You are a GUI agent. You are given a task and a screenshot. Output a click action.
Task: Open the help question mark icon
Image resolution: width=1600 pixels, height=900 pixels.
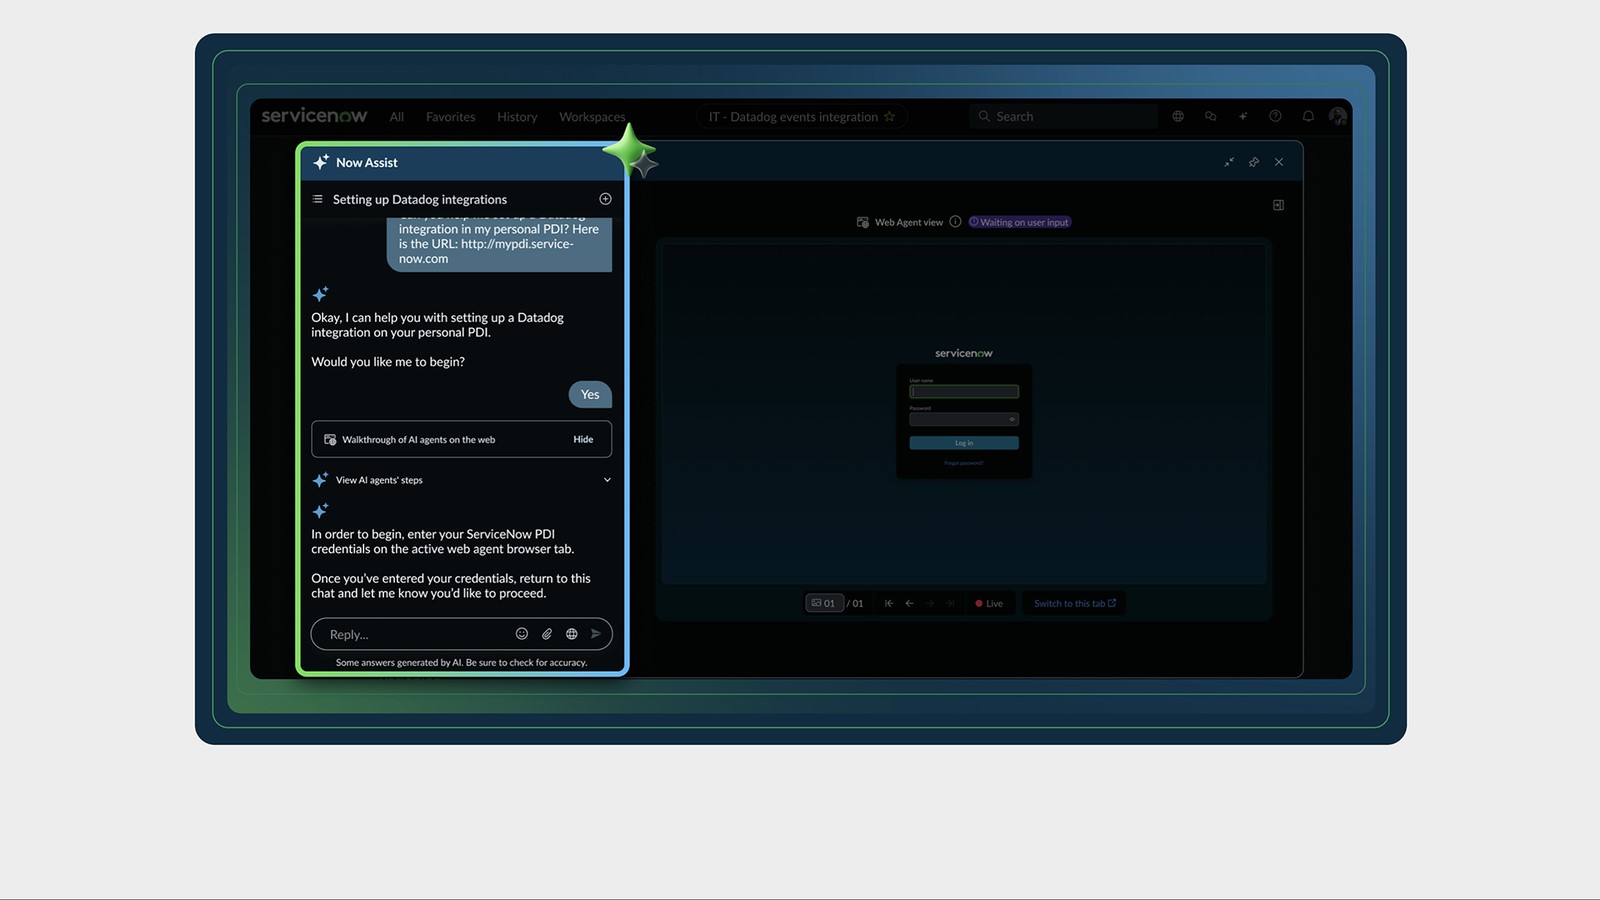1275,116
